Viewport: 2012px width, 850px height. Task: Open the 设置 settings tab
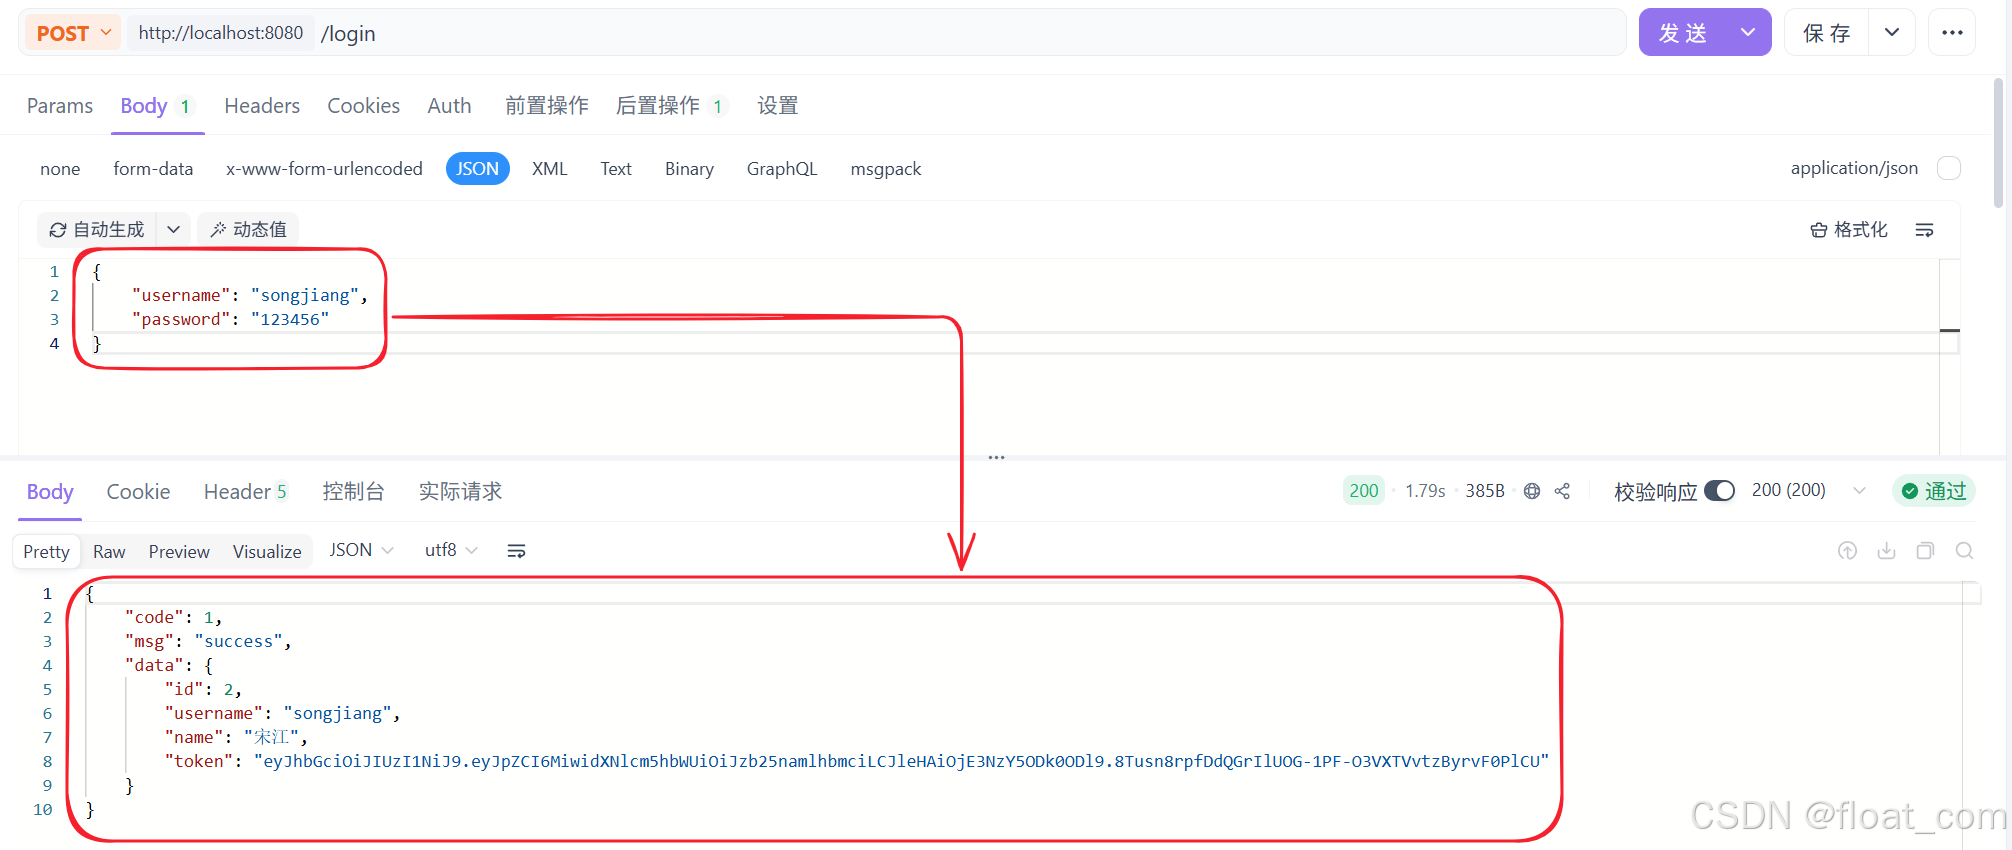778,106
